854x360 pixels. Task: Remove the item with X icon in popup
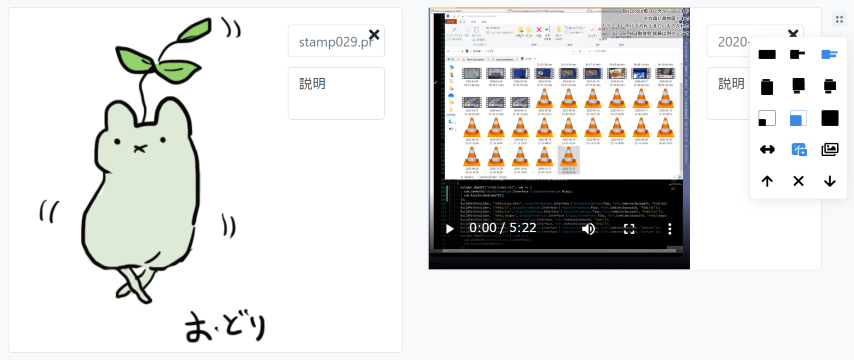(x=798, y=181)
